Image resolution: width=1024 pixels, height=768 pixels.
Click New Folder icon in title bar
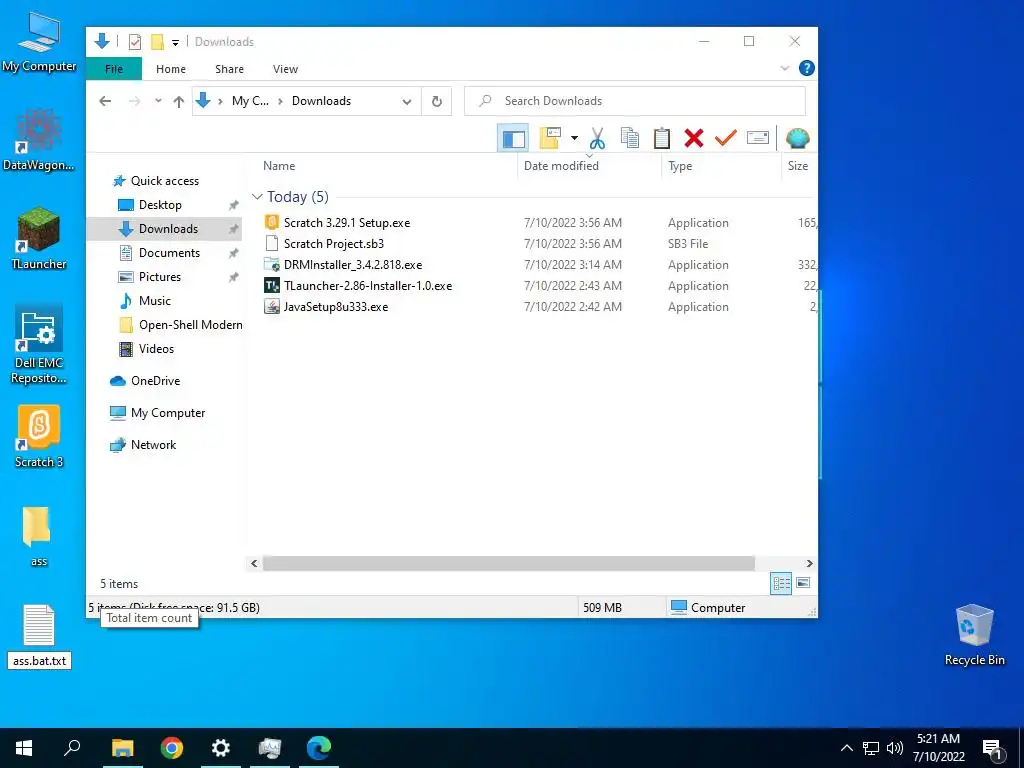click(x=157, y=42)
